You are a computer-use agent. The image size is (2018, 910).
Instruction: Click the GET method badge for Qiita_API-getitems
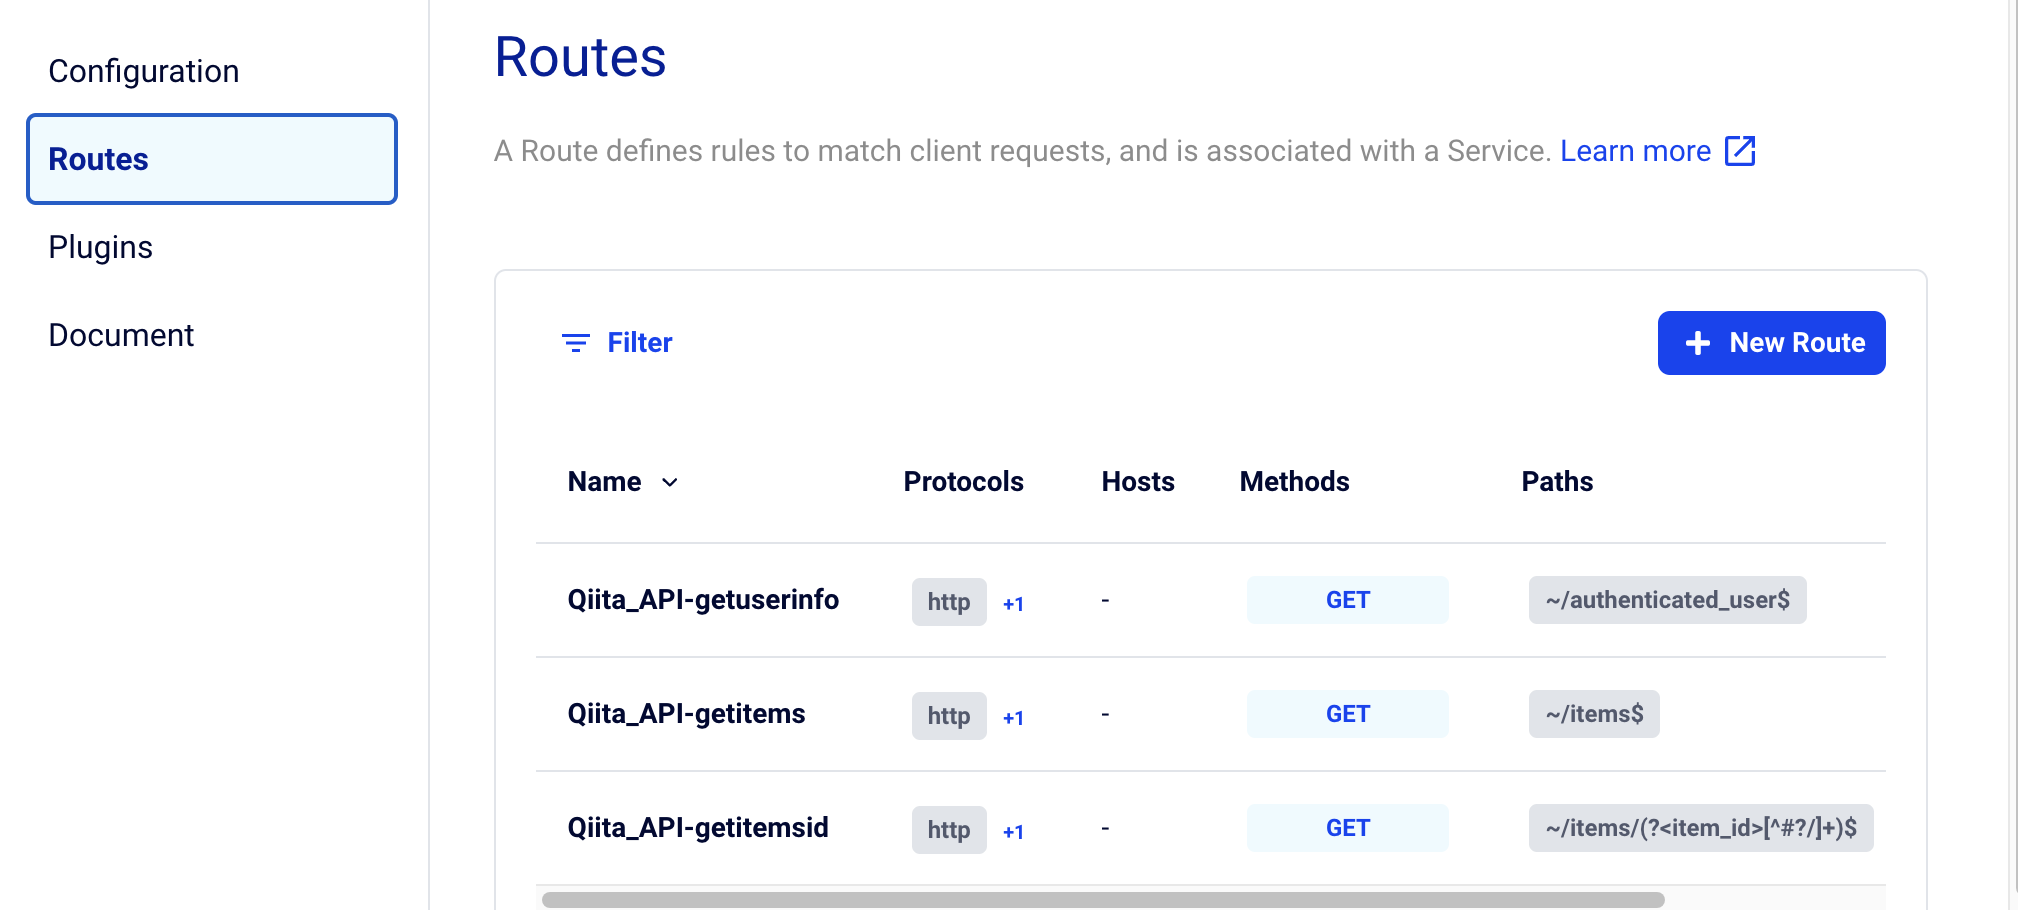(1347, 714)
